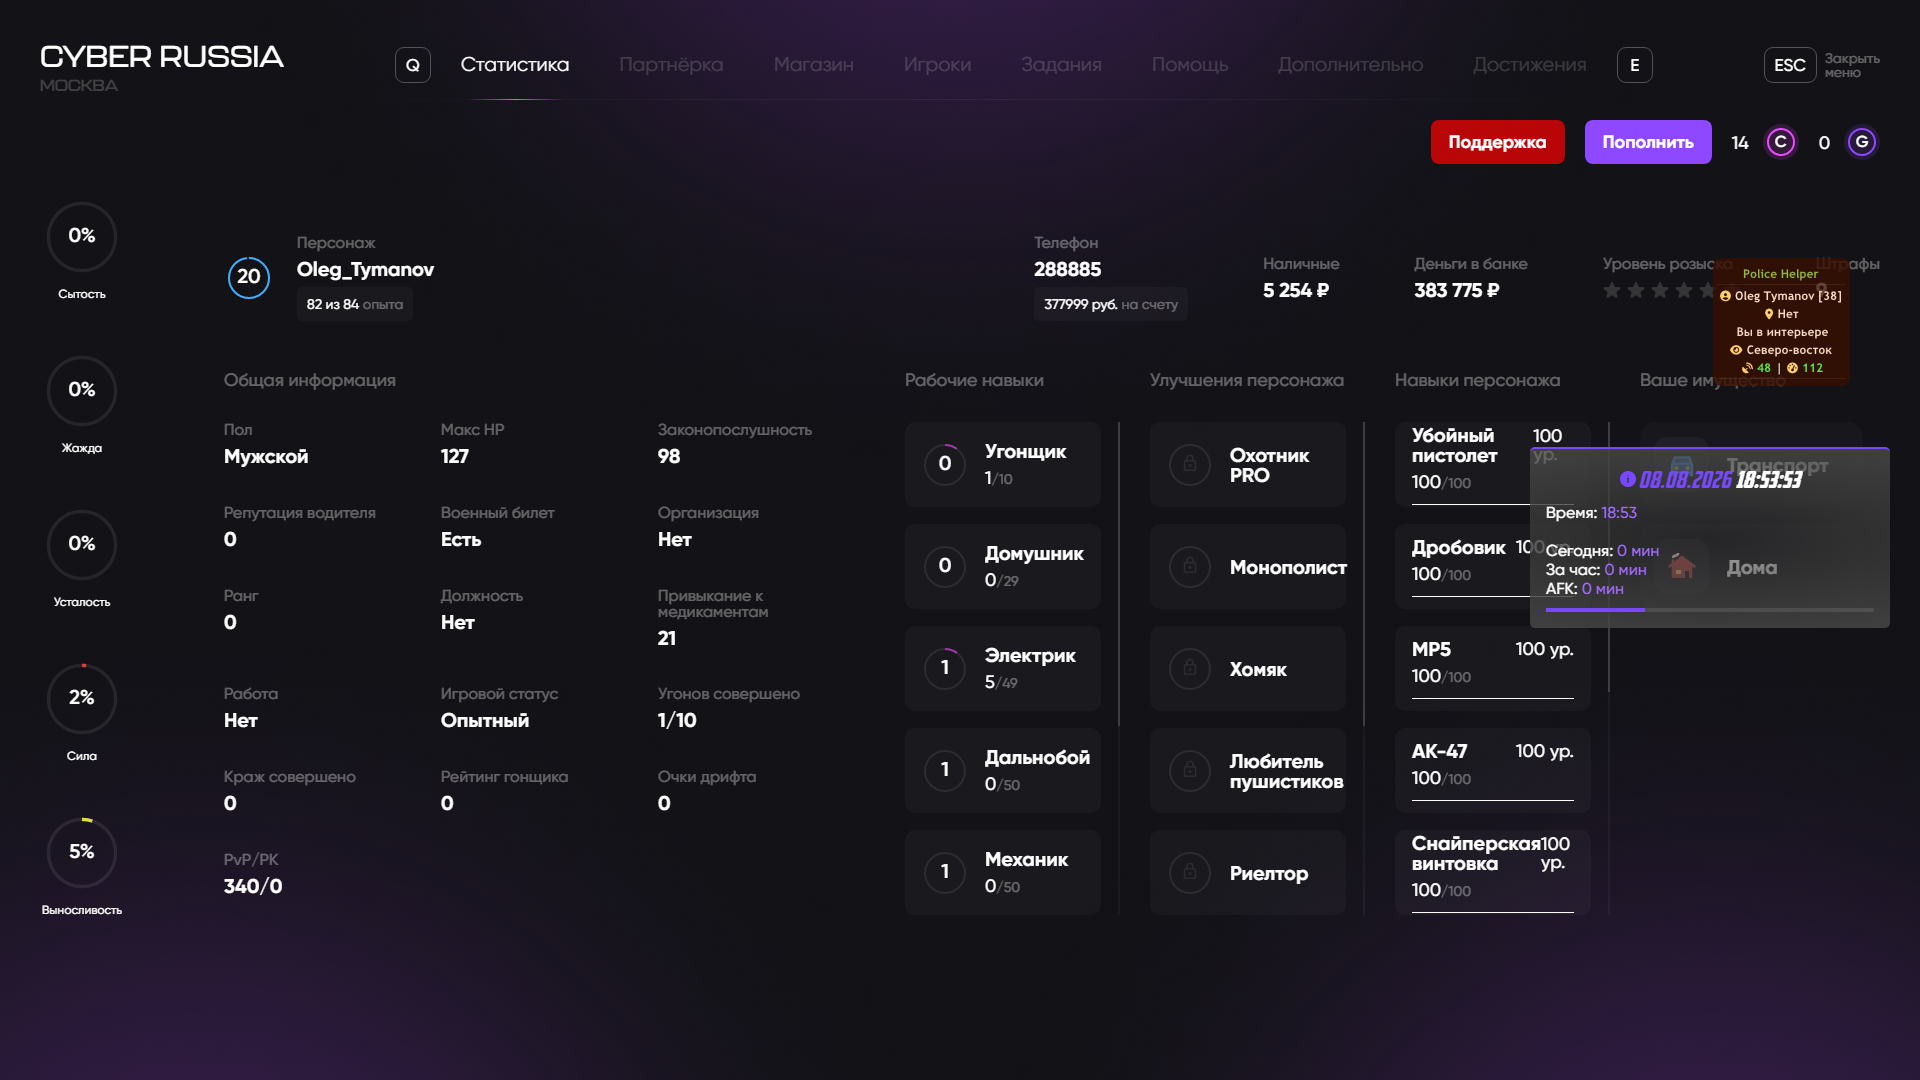Click the purple Пополнить button

[1648, 142]
